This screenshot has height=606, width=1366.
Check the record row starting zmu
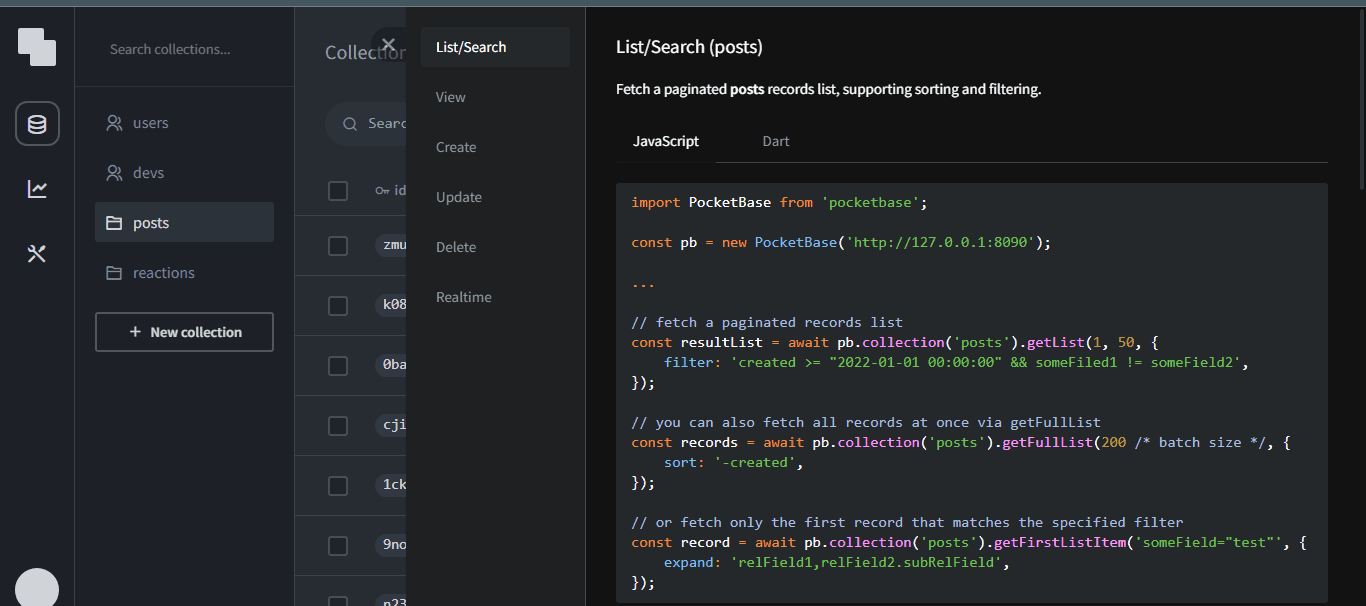[338, 245]
